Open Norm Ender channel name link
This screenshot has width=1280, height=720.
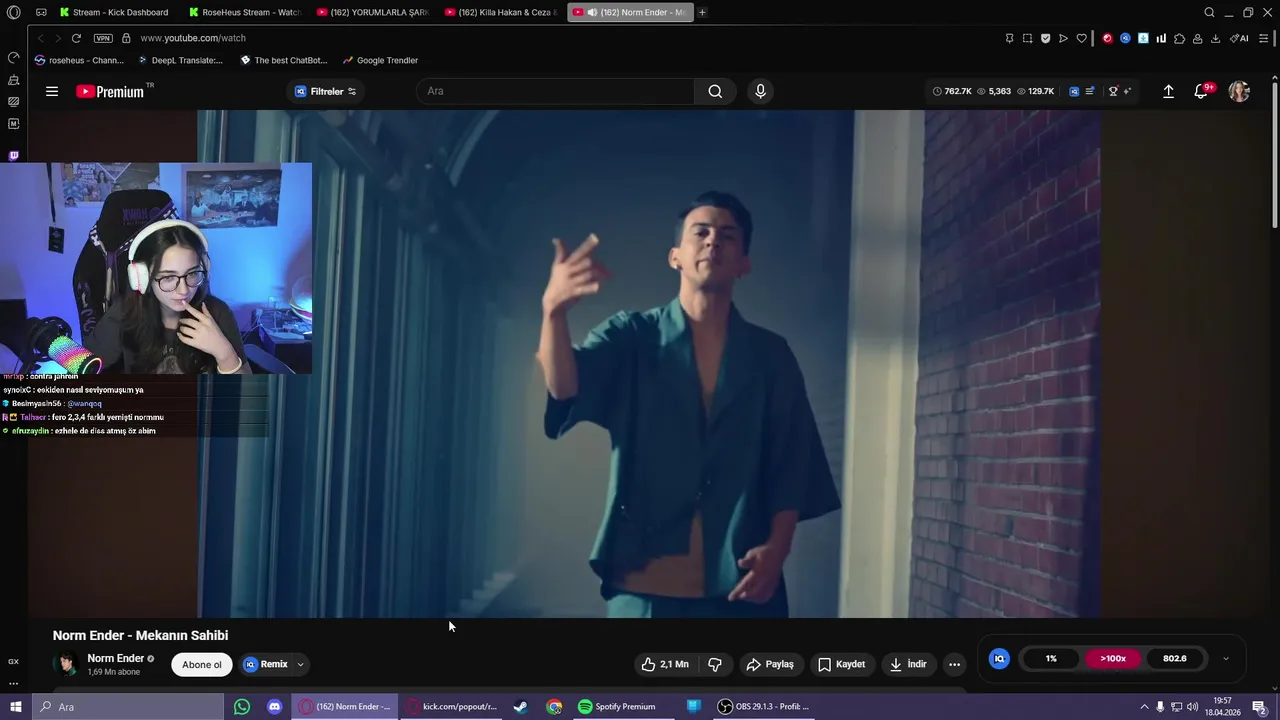click(x=116, y=658)
